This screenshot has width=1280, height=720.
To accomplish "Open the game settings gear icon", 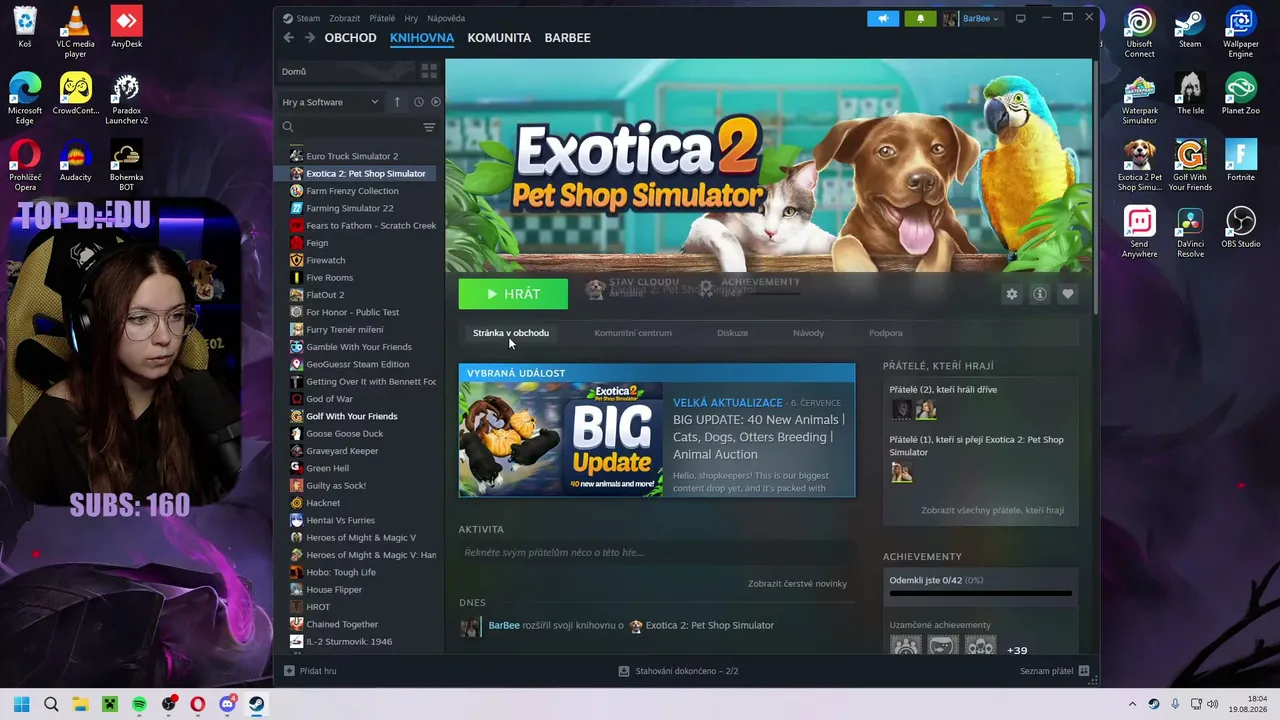I will (x=1012, y=294).
